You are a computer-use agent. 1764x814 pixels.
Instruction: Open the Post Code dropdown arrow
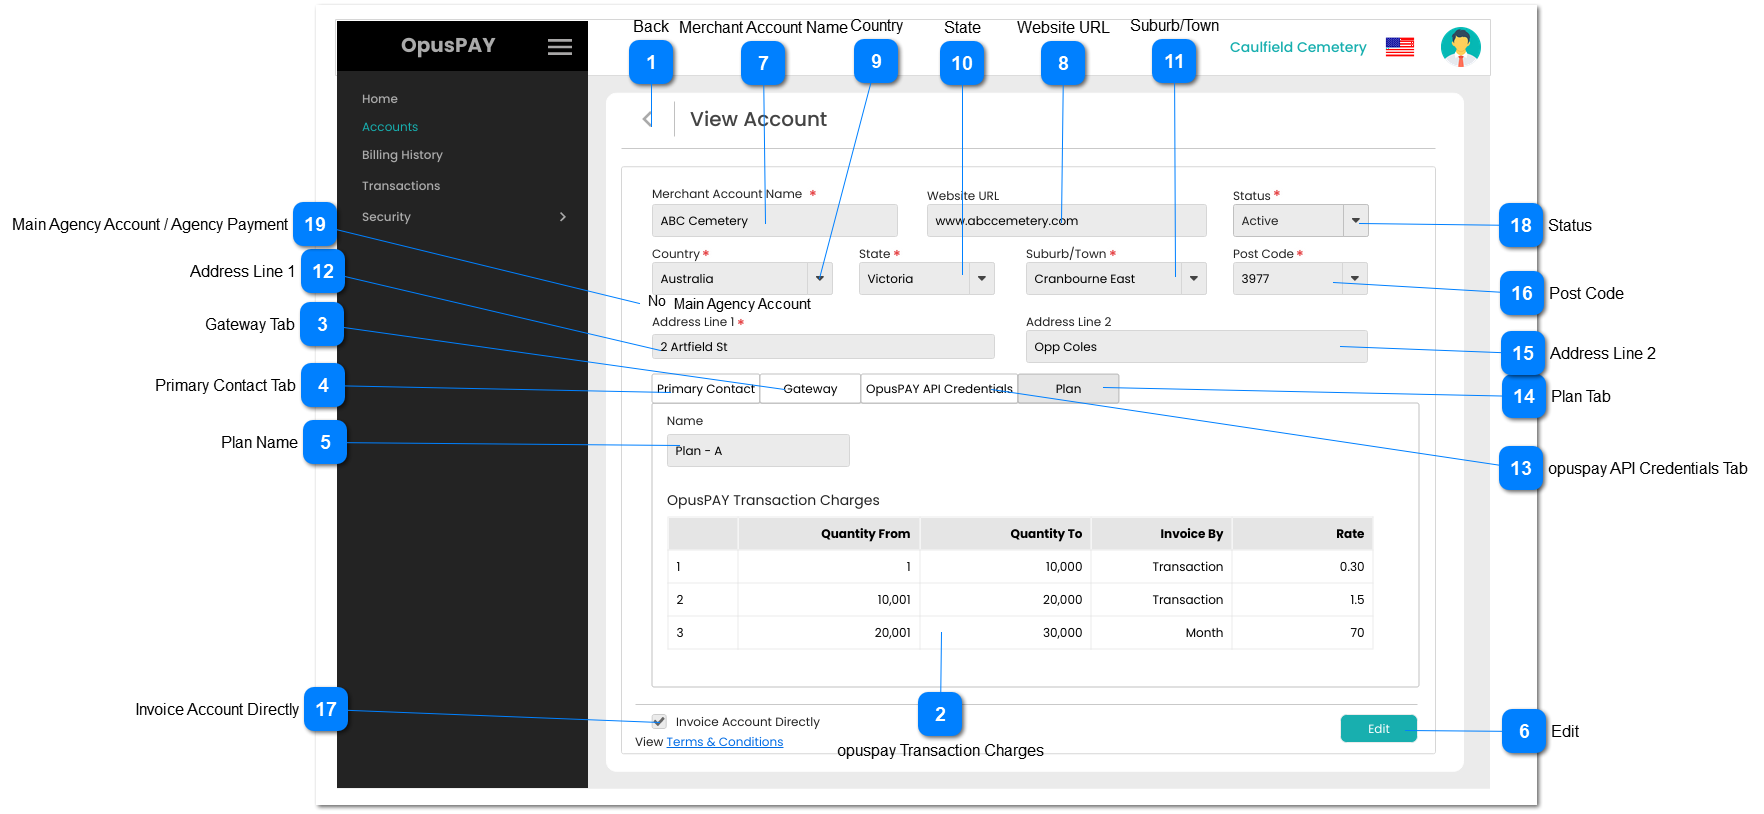[1355, 279]
